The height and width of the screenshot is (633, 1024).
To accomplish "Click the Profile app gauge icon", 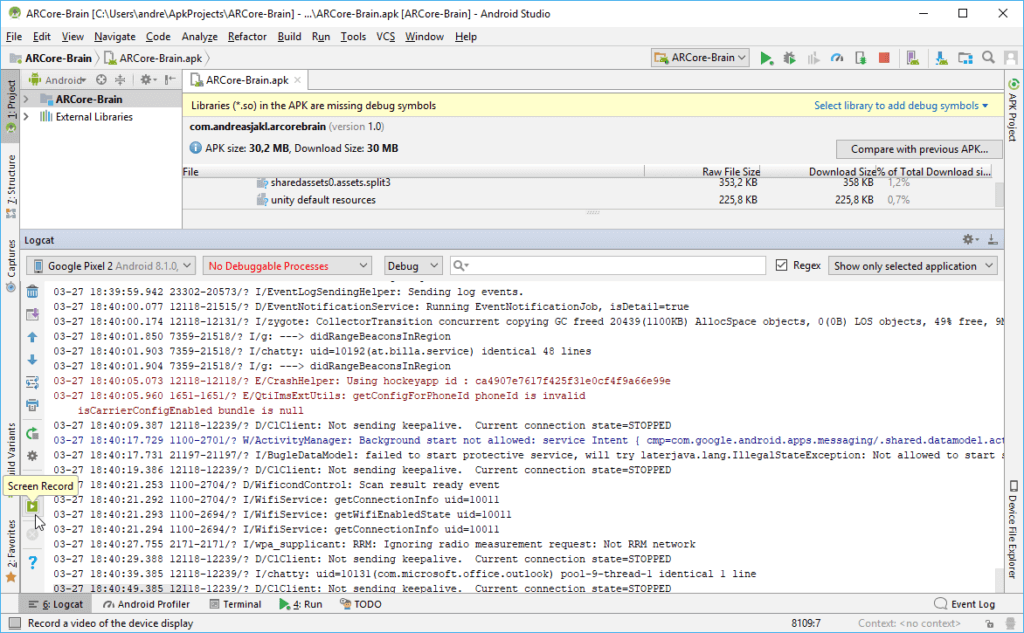I will click(x=837, y=58).
